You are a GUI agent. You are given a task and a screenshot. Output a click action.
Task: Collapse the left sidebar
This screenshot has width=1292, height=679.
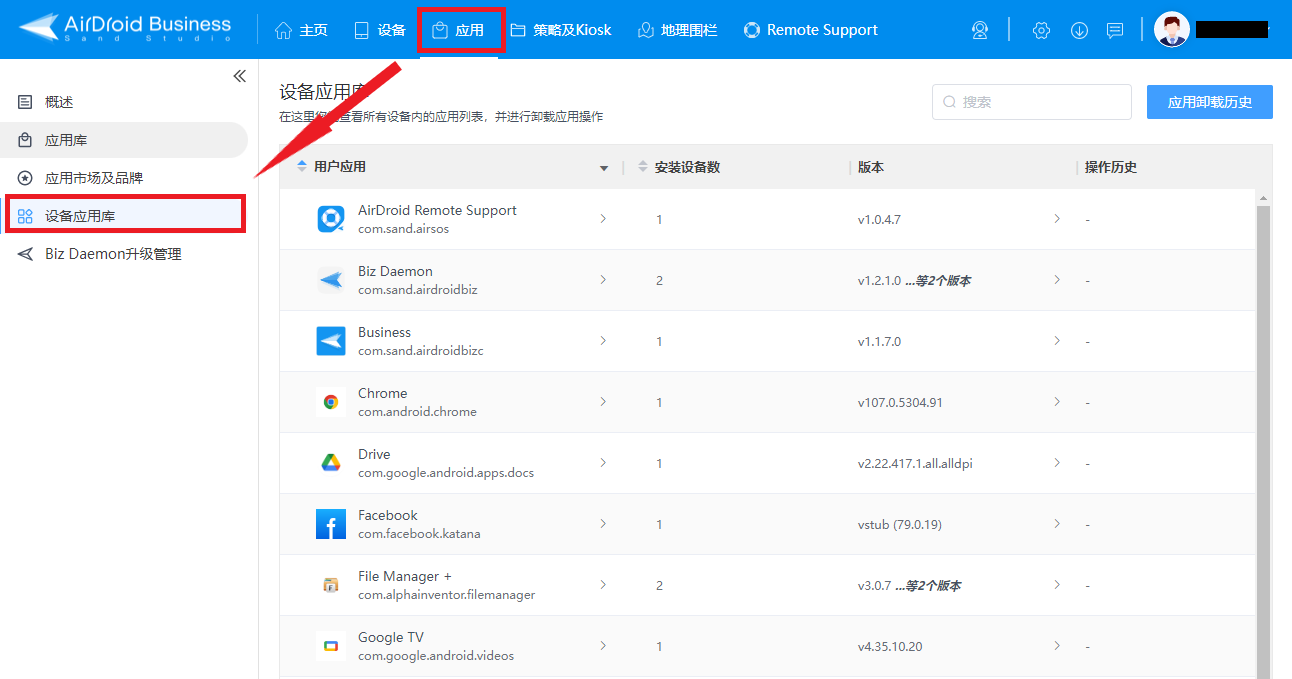tap(239, 76)
